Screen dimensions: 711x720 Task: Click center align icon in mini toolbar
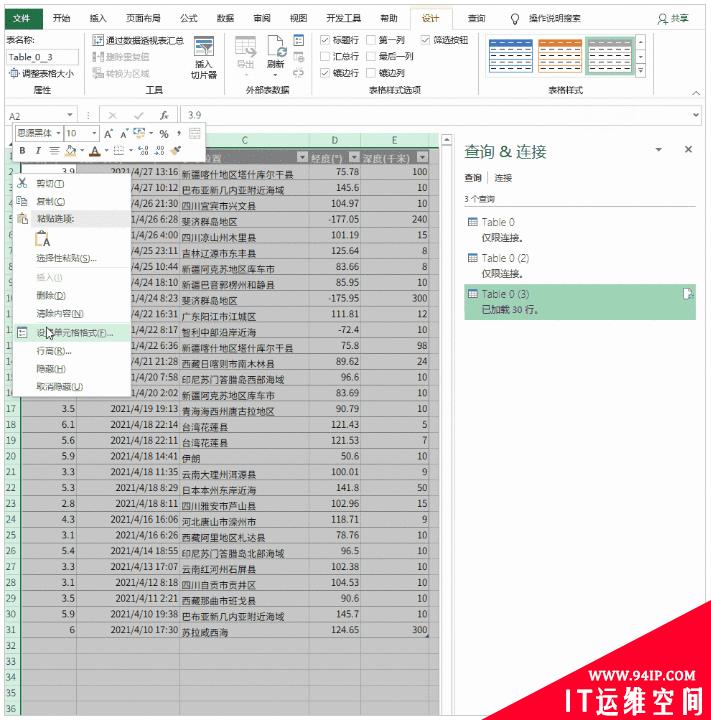click(54, 151)
